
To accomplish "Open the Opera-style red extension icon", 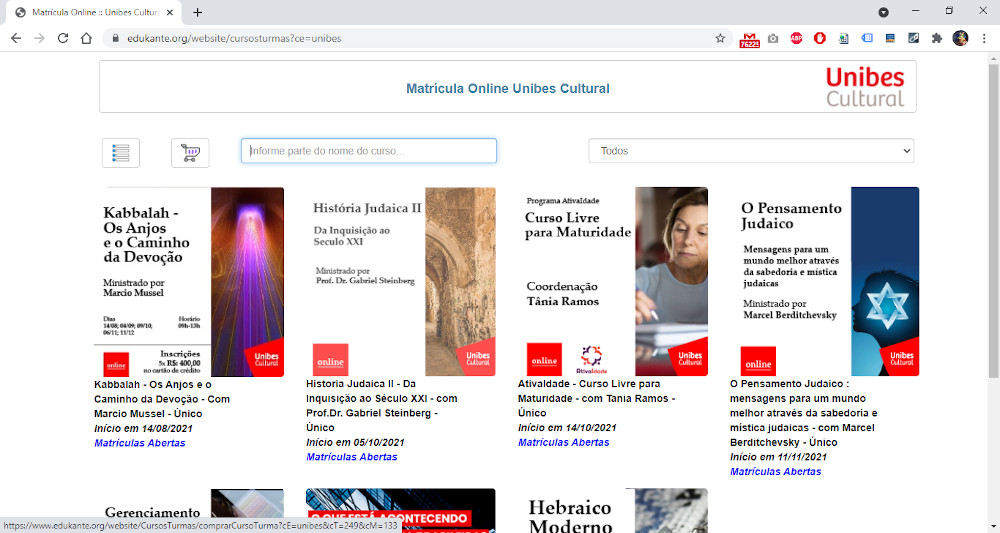I will 820,38.
